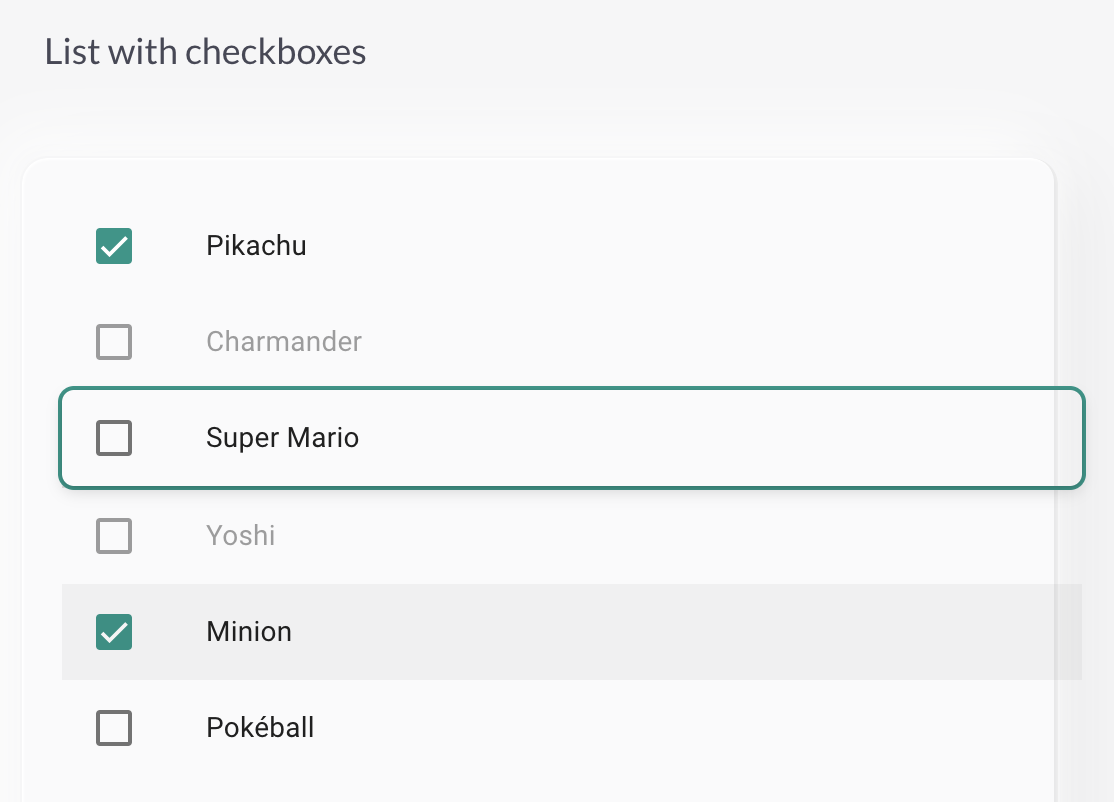Click the List with checkboxes heading
This screenshot has width=1114, height=802.
[x=204, y=51]
